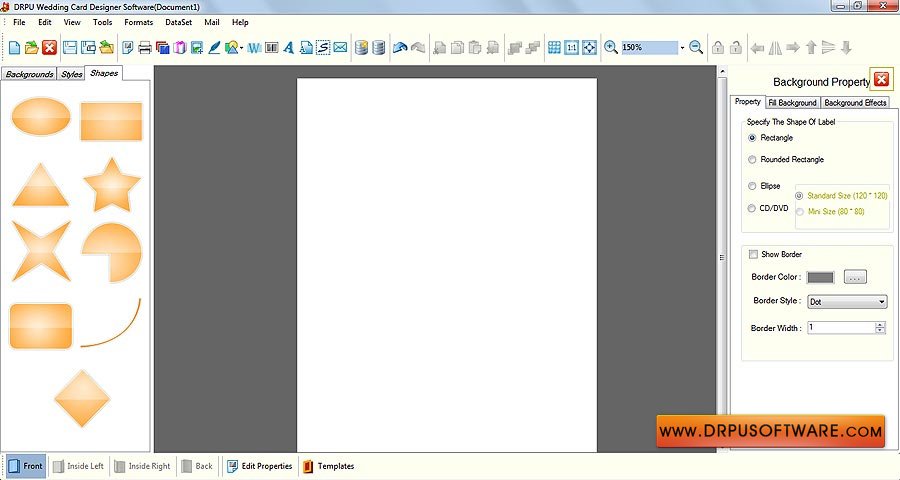Click the Signature S icon
Screen dimensions: 900x480
pos(324,48)
